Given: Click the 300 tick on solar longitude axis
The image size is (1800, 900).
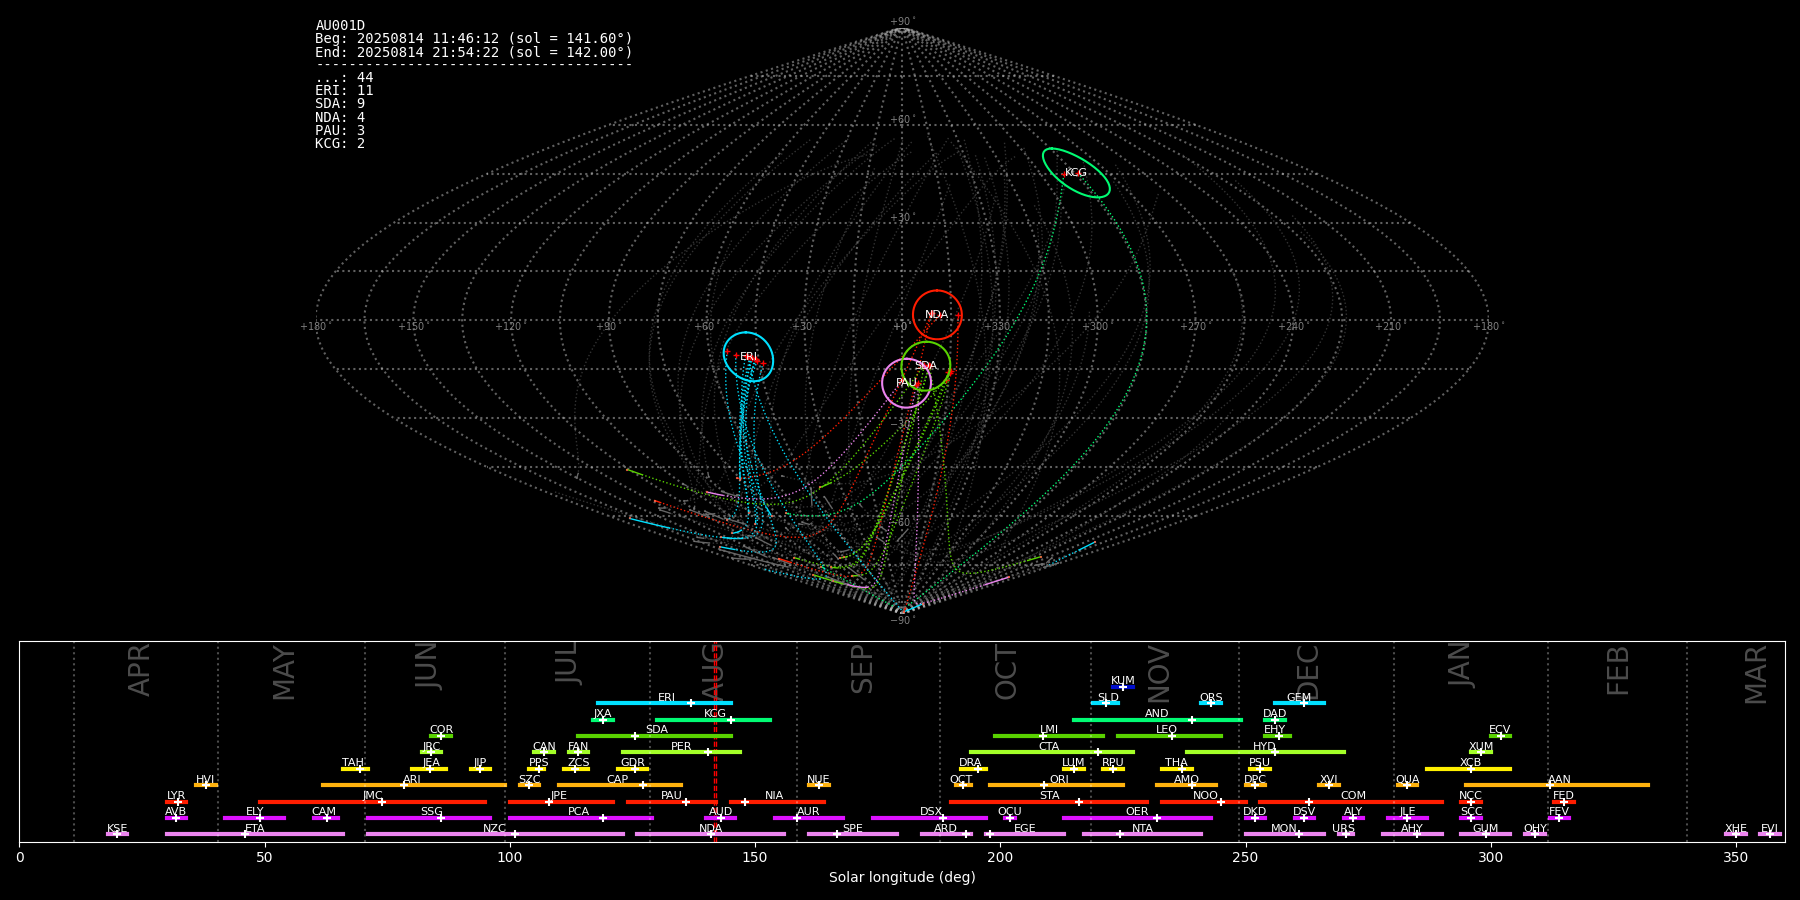Looking at the screenshot, I should (1490, 857).
